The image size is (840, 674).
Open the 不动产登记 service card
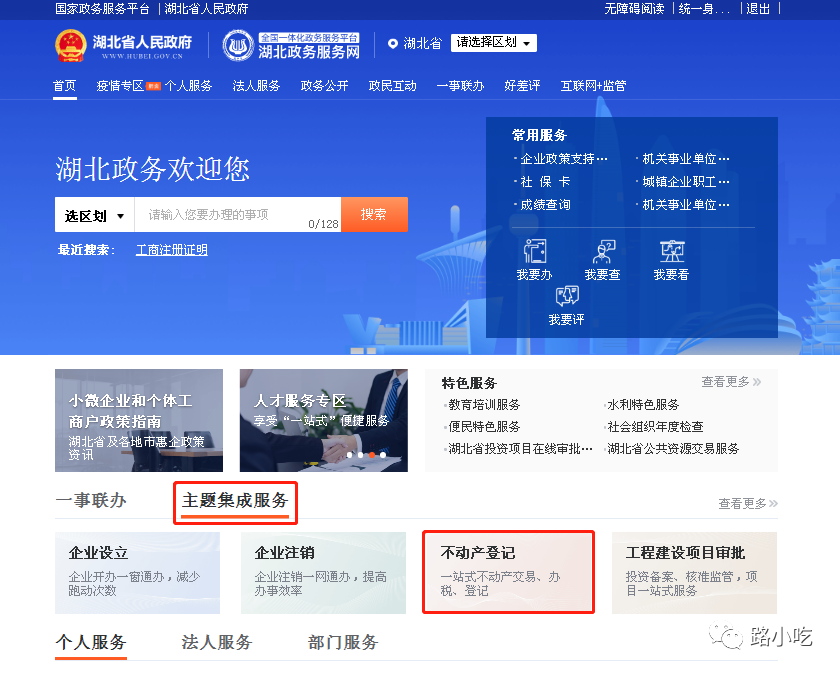click(508, 571)
